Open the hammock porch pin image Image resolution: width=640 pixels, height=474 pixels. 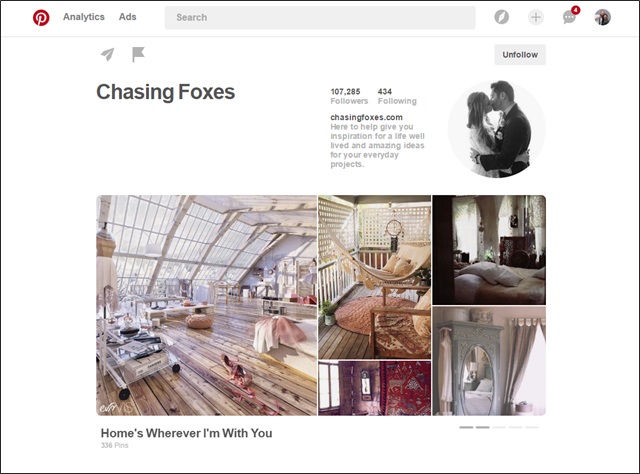click(374, 277)
